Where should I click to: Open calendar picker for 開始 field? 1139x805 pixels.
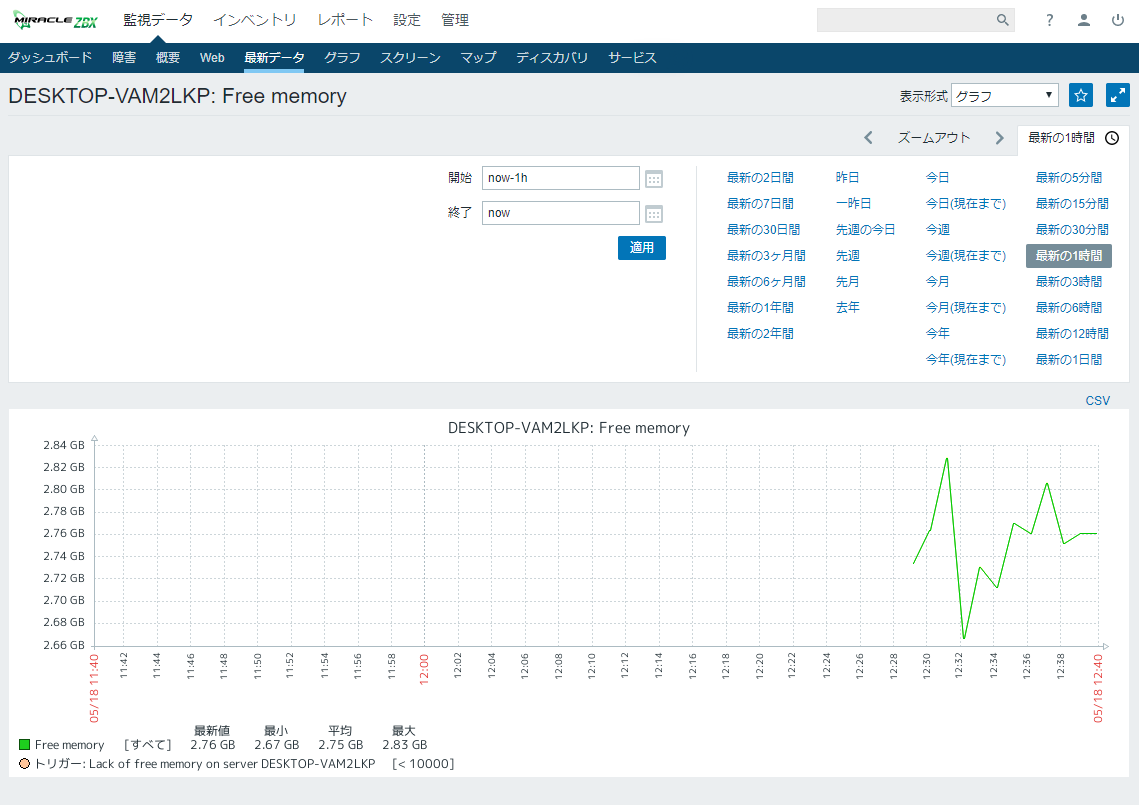coord(654,179)
